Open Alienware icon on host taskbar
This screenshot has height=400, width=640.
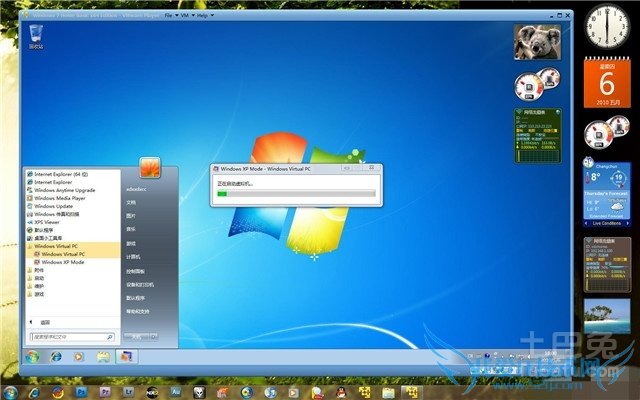(199, 393)
